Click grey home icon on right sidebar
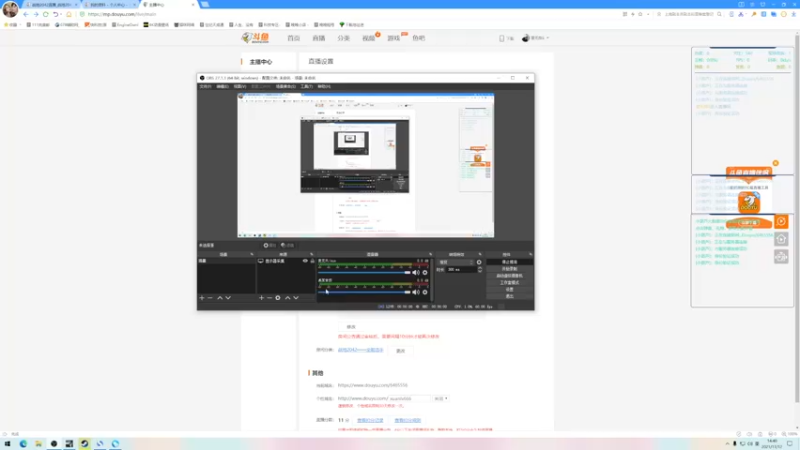This screenshot has height=450, width=800. point(781,239)
